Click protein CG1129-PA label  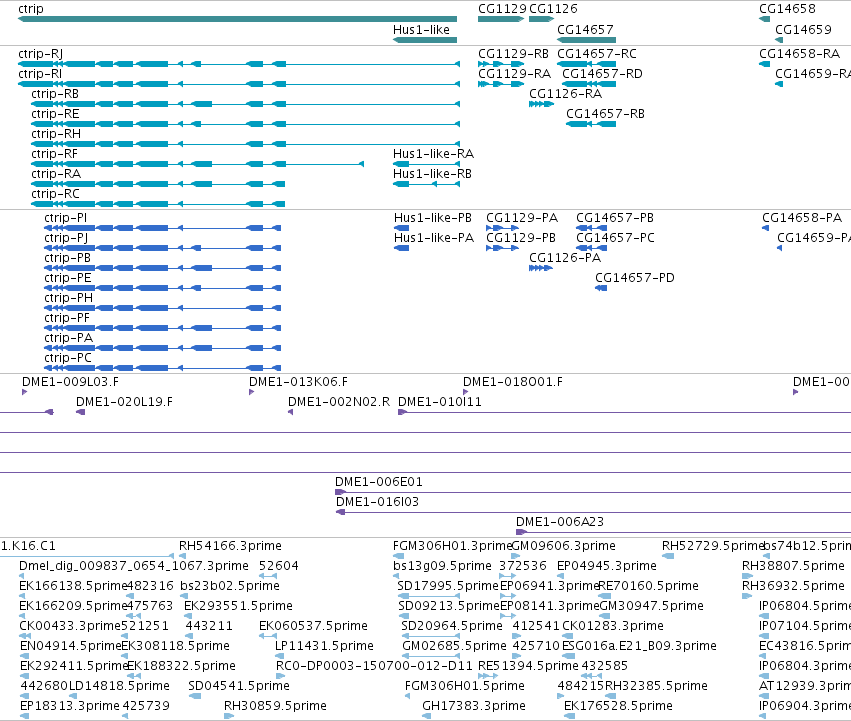pos(522,218)
